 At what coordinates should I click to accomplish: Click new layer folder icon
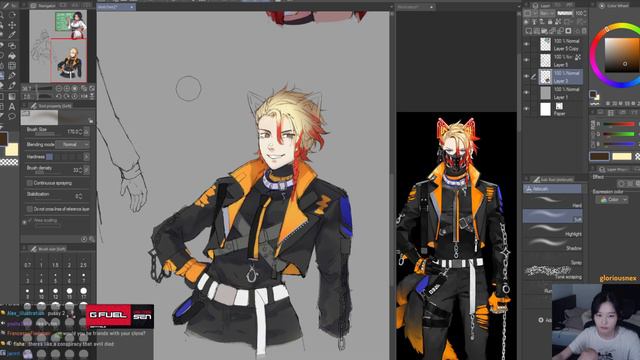(543, 31)
